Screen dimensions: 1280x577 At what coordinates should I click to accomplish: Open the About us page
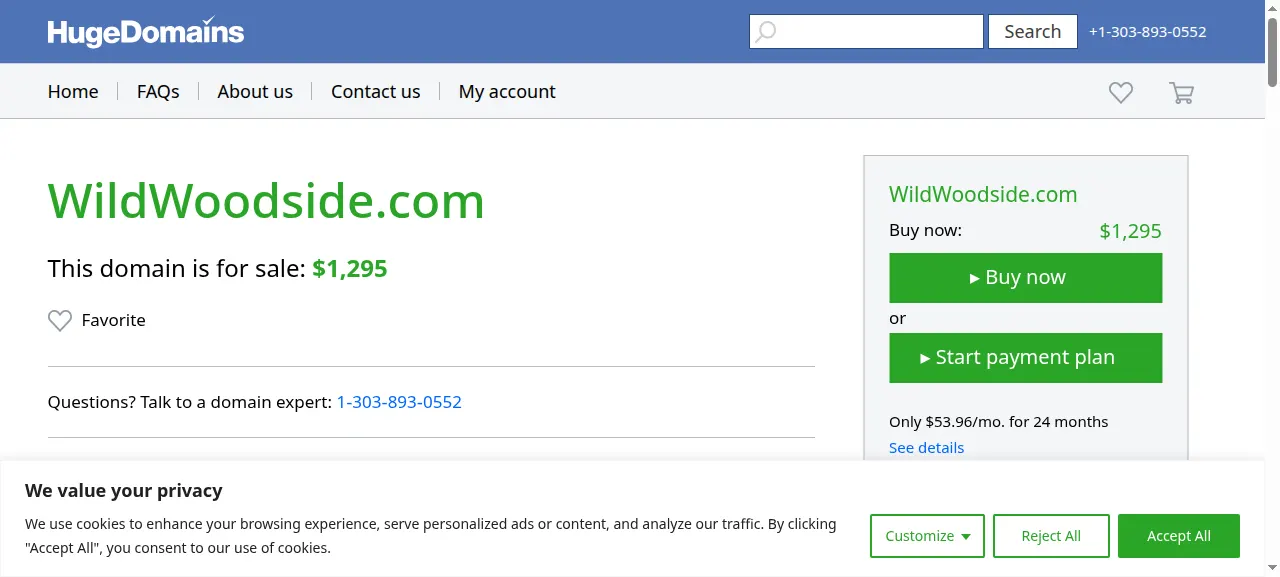click(255, 91)
